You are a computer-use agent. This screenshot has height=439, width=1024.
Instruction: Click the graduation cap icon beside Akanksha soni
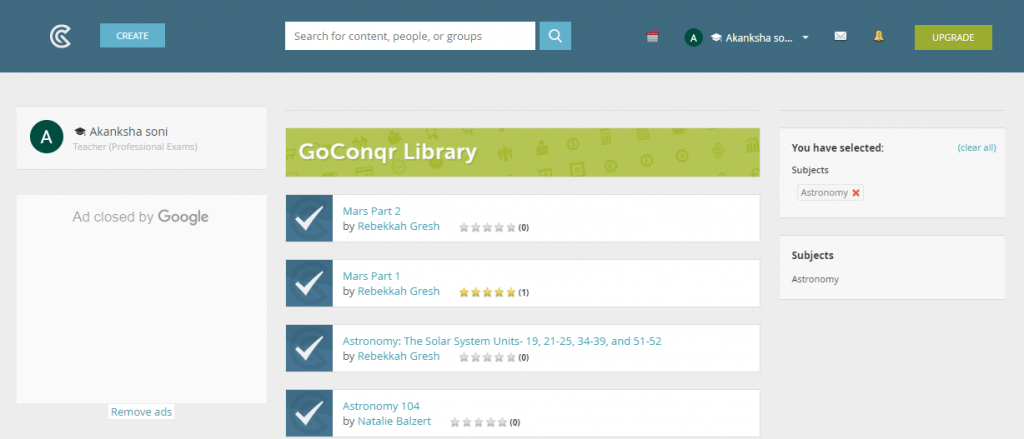(80, 132)
